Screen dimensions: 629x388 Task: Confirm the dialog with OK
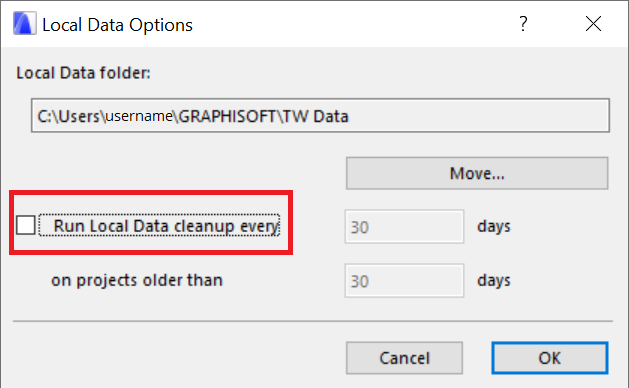pyautogui.click(x=550, y=358)
